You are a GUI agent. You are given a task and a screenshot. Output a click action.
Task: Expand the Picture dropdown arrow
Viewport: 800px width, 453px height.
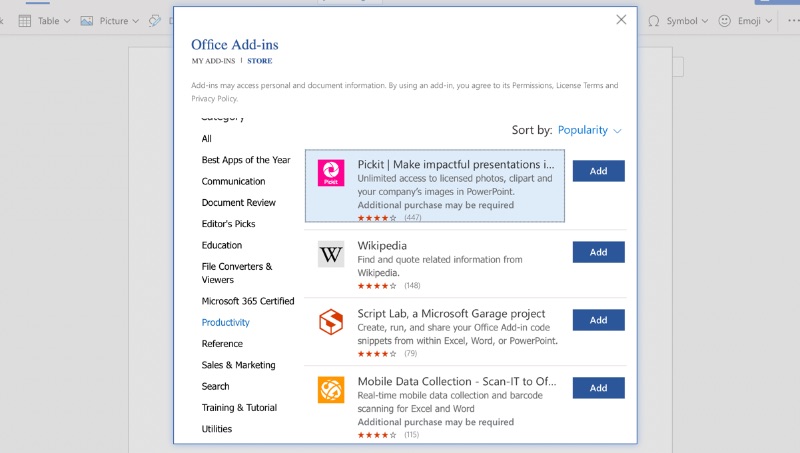[x=135, y=21]
